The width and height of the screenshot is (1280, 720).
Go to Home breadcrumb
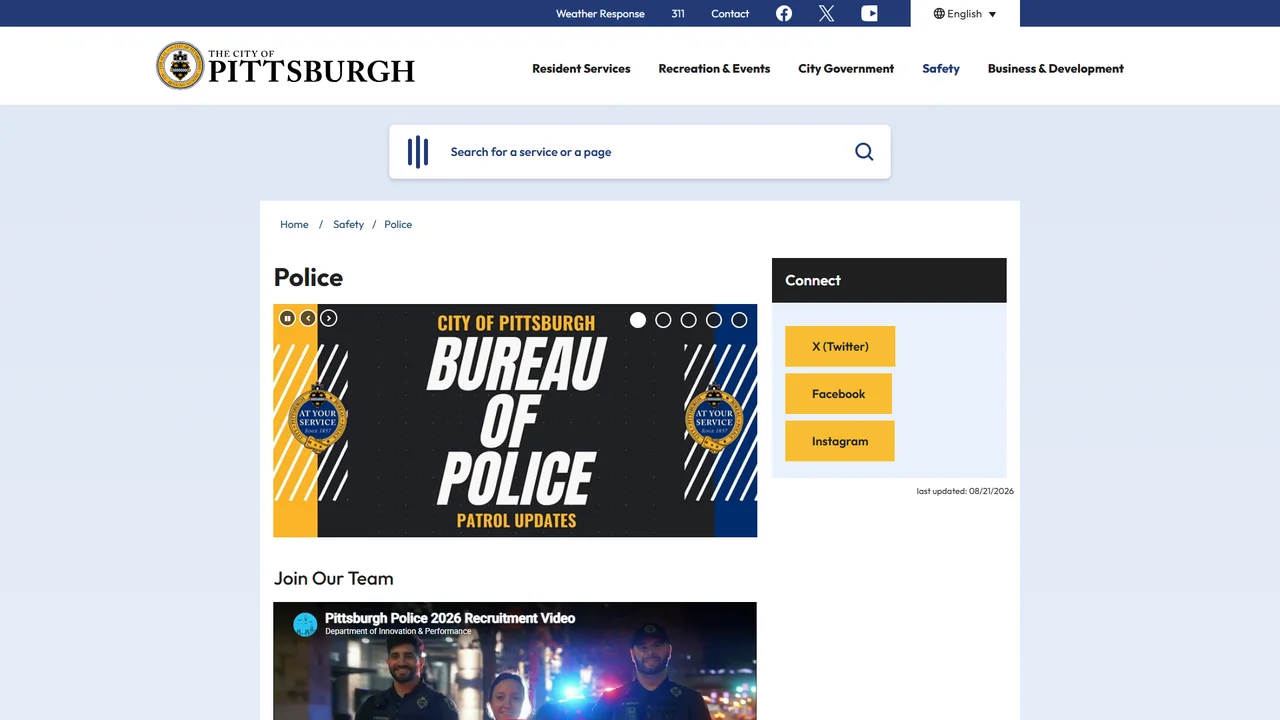294,224
